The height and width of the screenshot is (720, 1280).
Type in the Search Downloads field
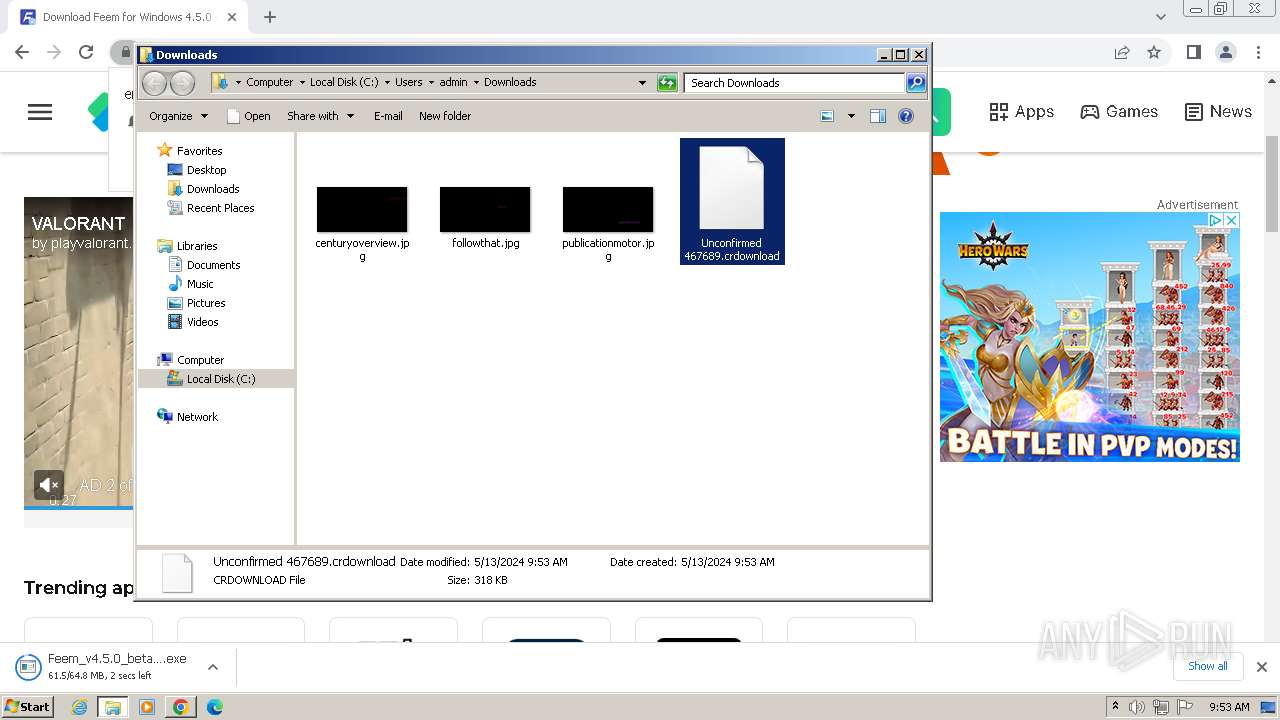tap(794, 83)
